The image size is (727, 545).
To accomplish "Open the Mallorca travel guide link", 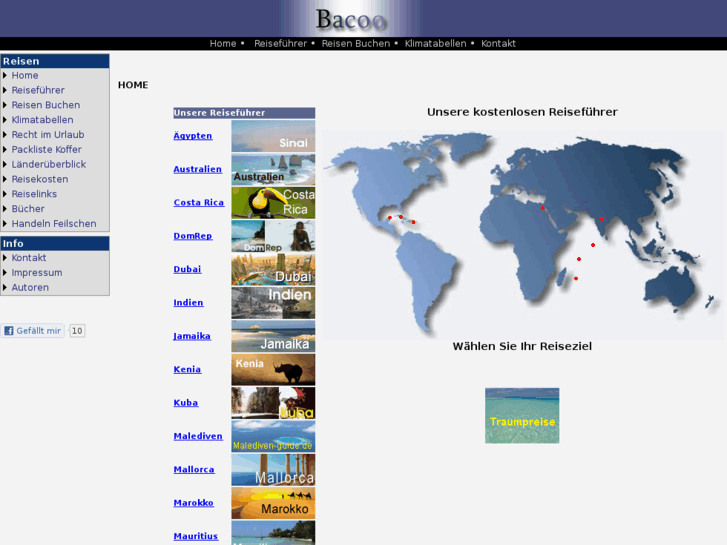I will [194, 470].
